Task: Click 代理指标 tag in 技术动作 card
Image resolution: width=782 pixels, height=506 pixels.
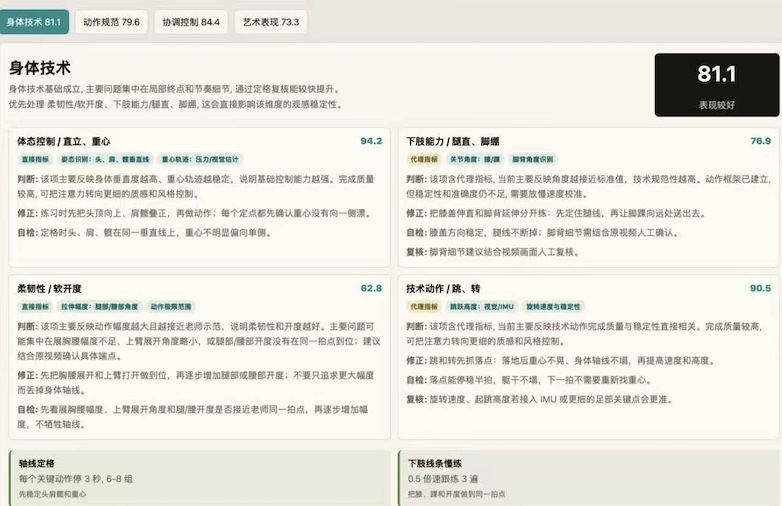Action: point(424,307)
